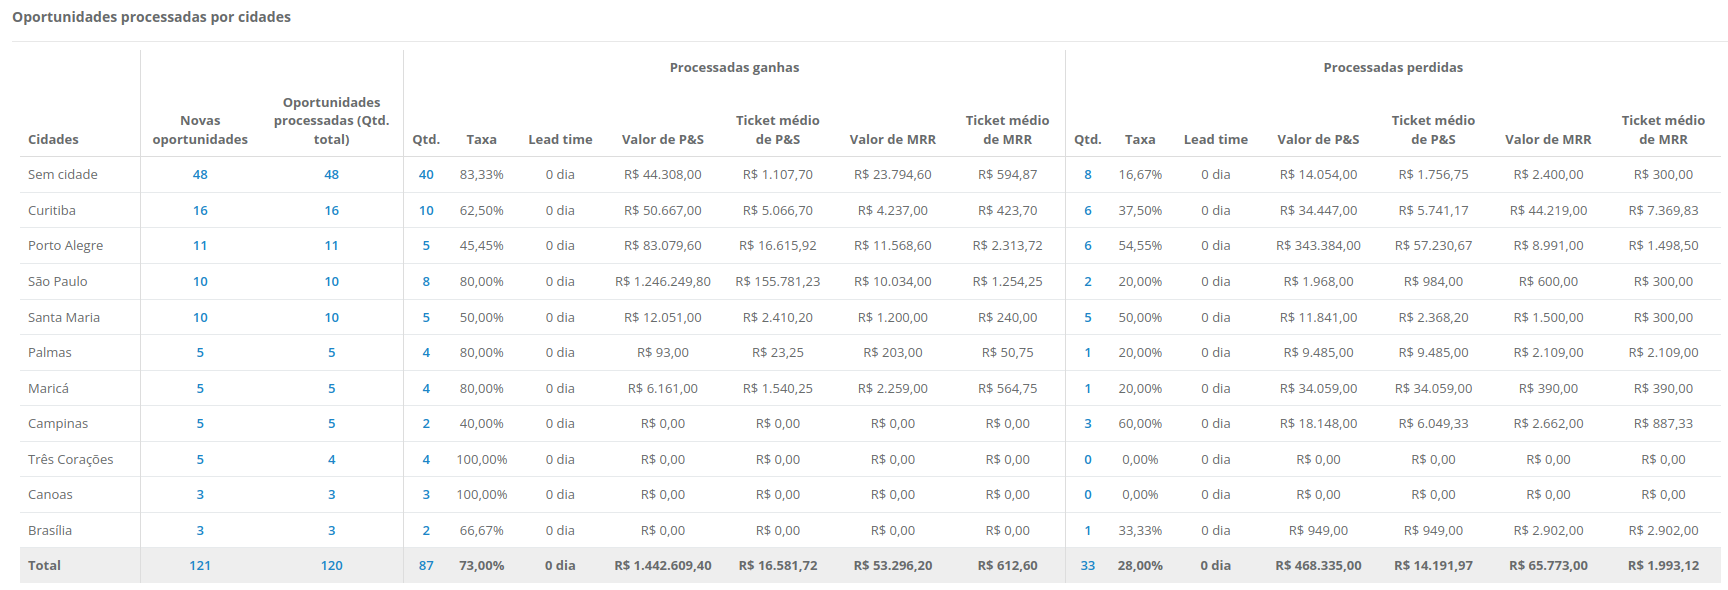Image resolution: width=1728 pixels, height=590 pixels.
Task: Click Três Corações processed total of 4
Action: click(x=331, y=460)
